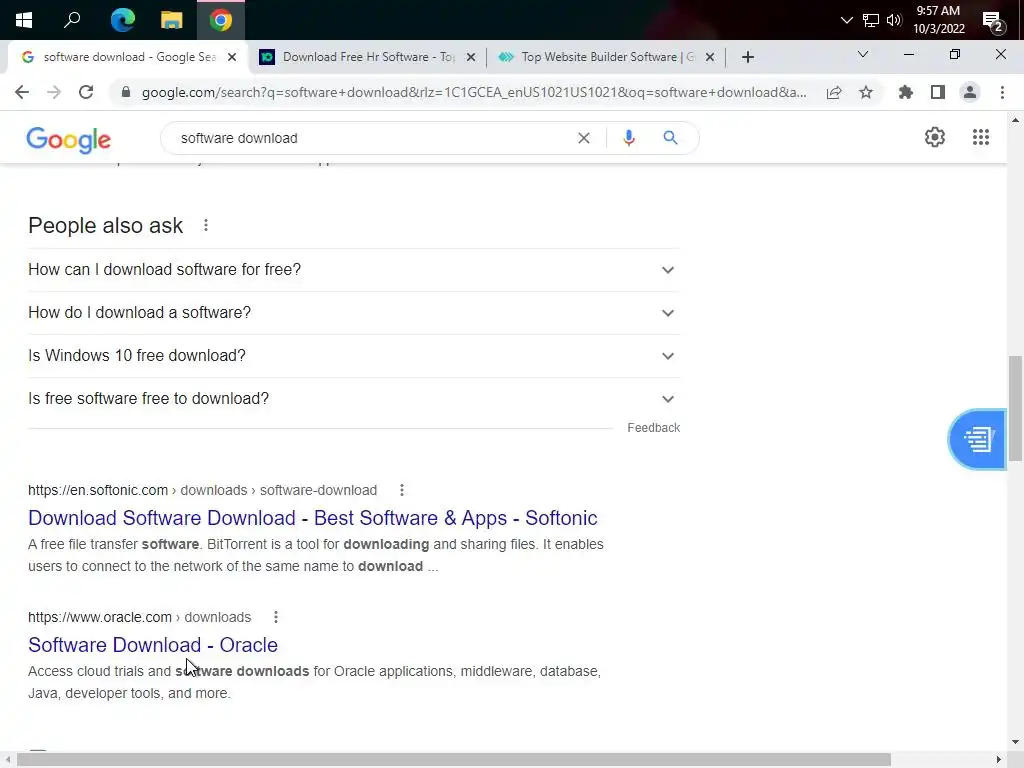
Task: Click the scroll right arrow
Action: (999, 760)
